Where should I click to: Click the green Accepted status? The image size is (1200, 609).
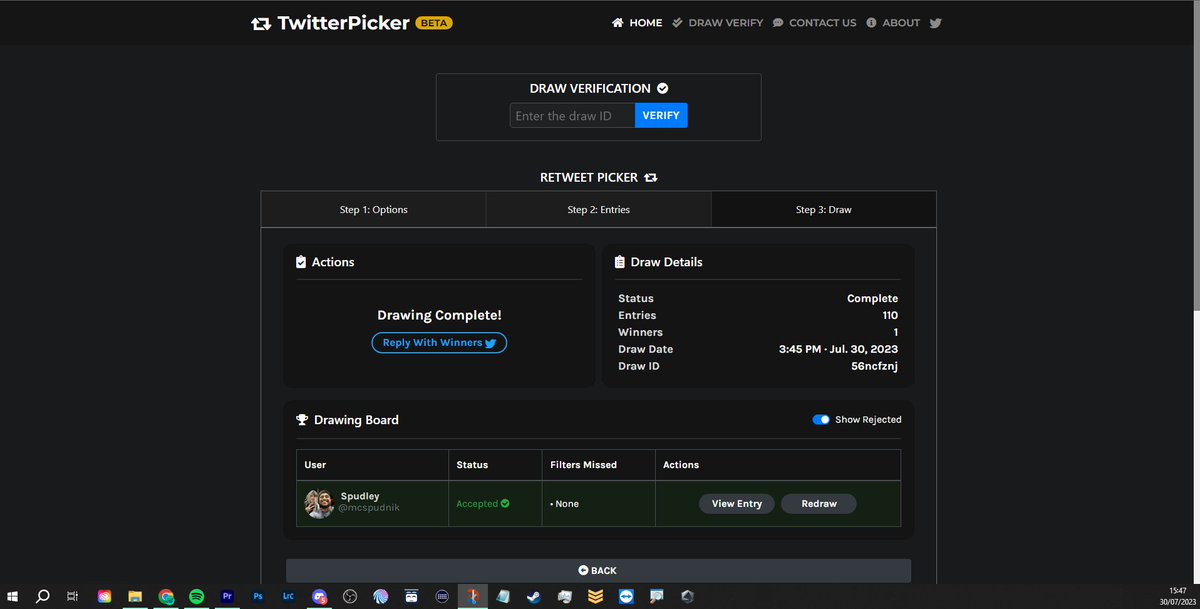tap(483, 504)
